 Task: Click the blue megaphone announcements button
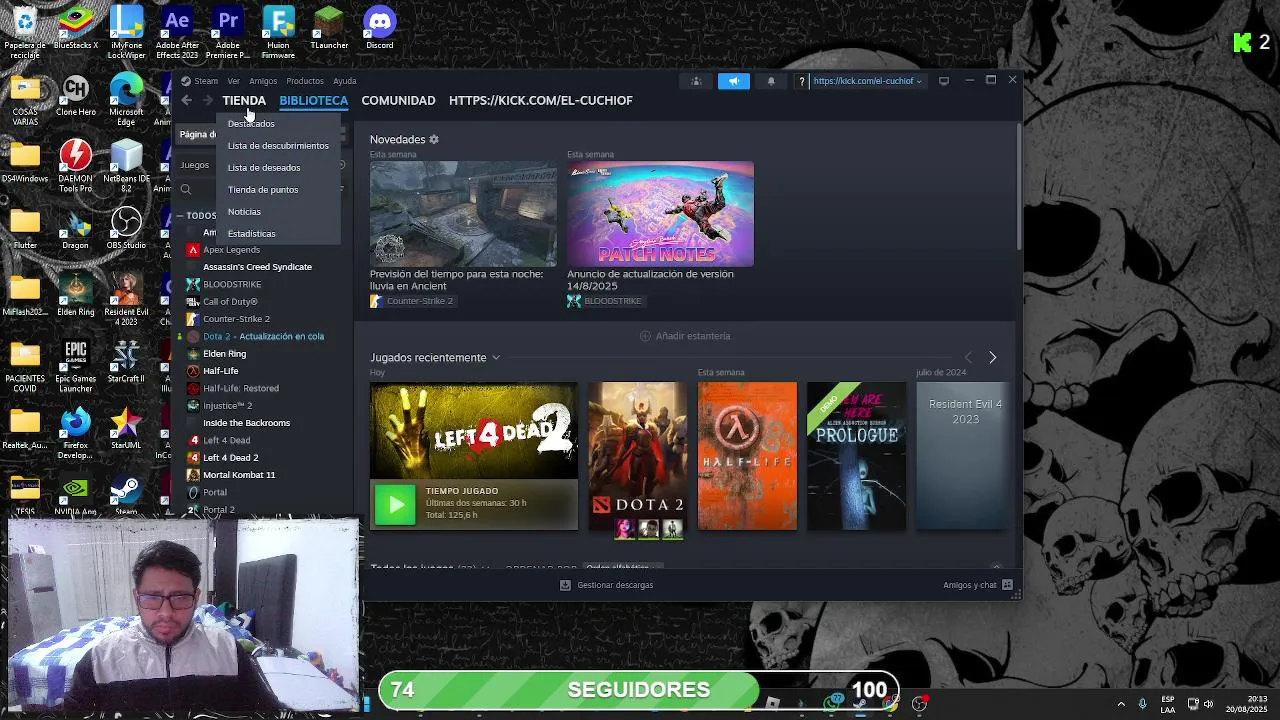click(733, 81)
